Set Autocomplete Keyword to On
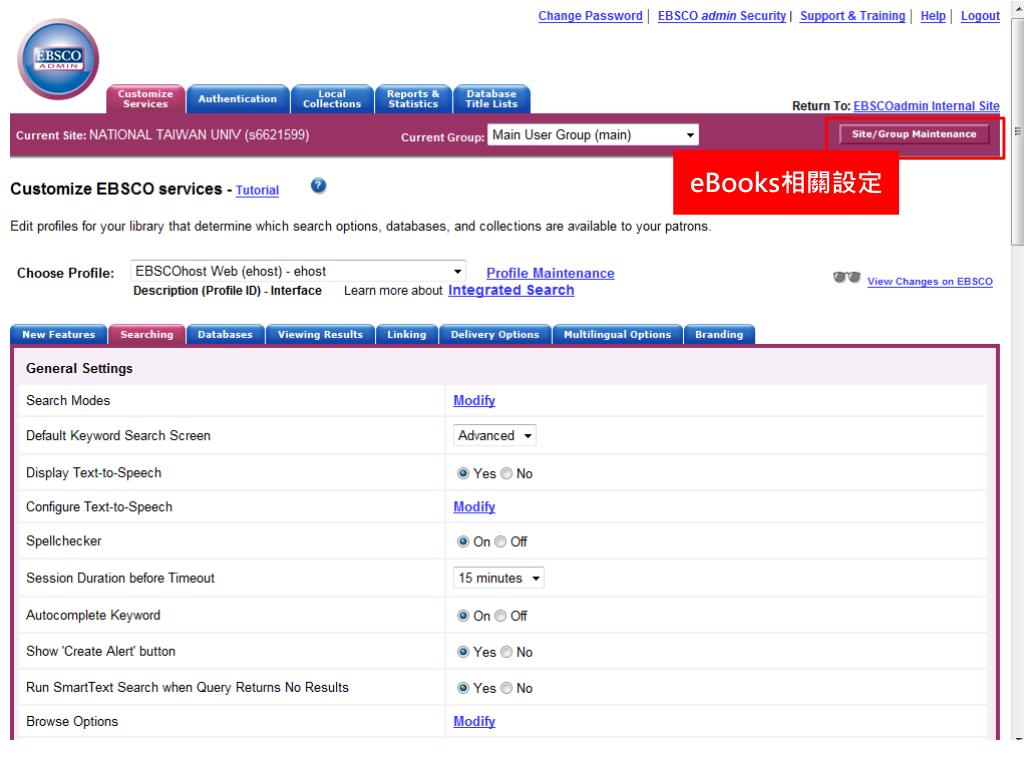The width and height of the screenshot is (1024, 768). point(463,616)
